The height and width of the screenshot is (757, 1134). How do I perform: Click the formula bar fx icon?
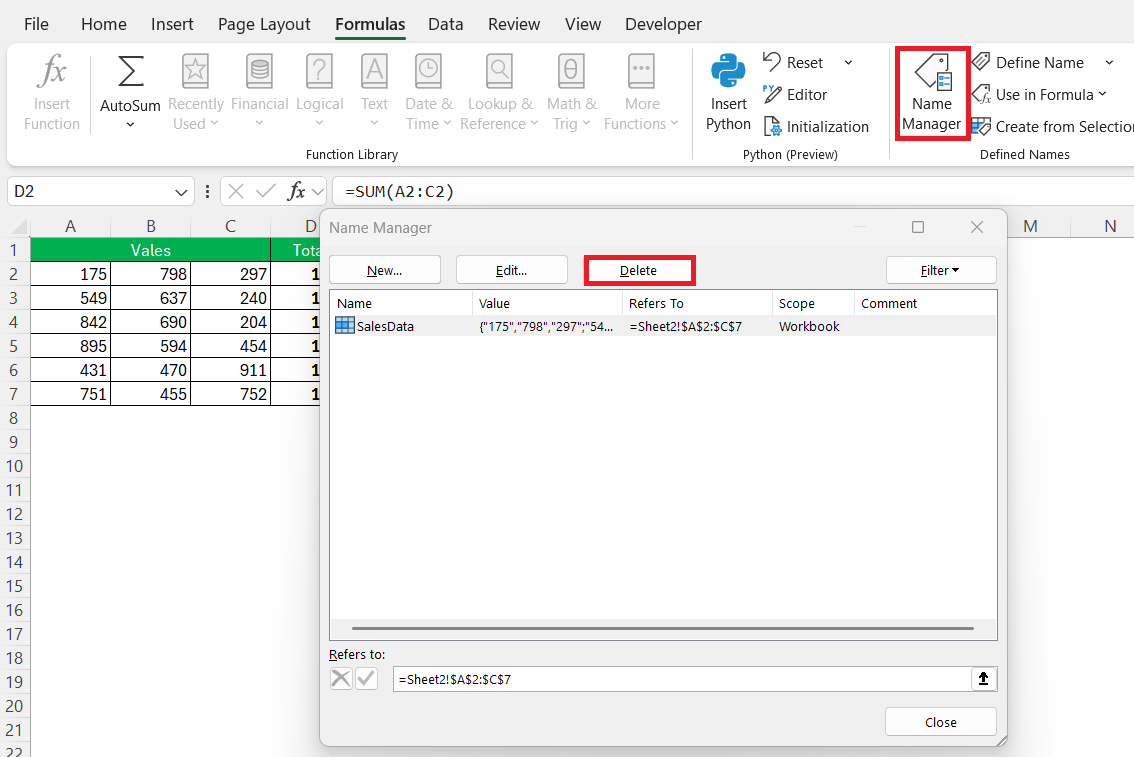(x=296, y=191)
